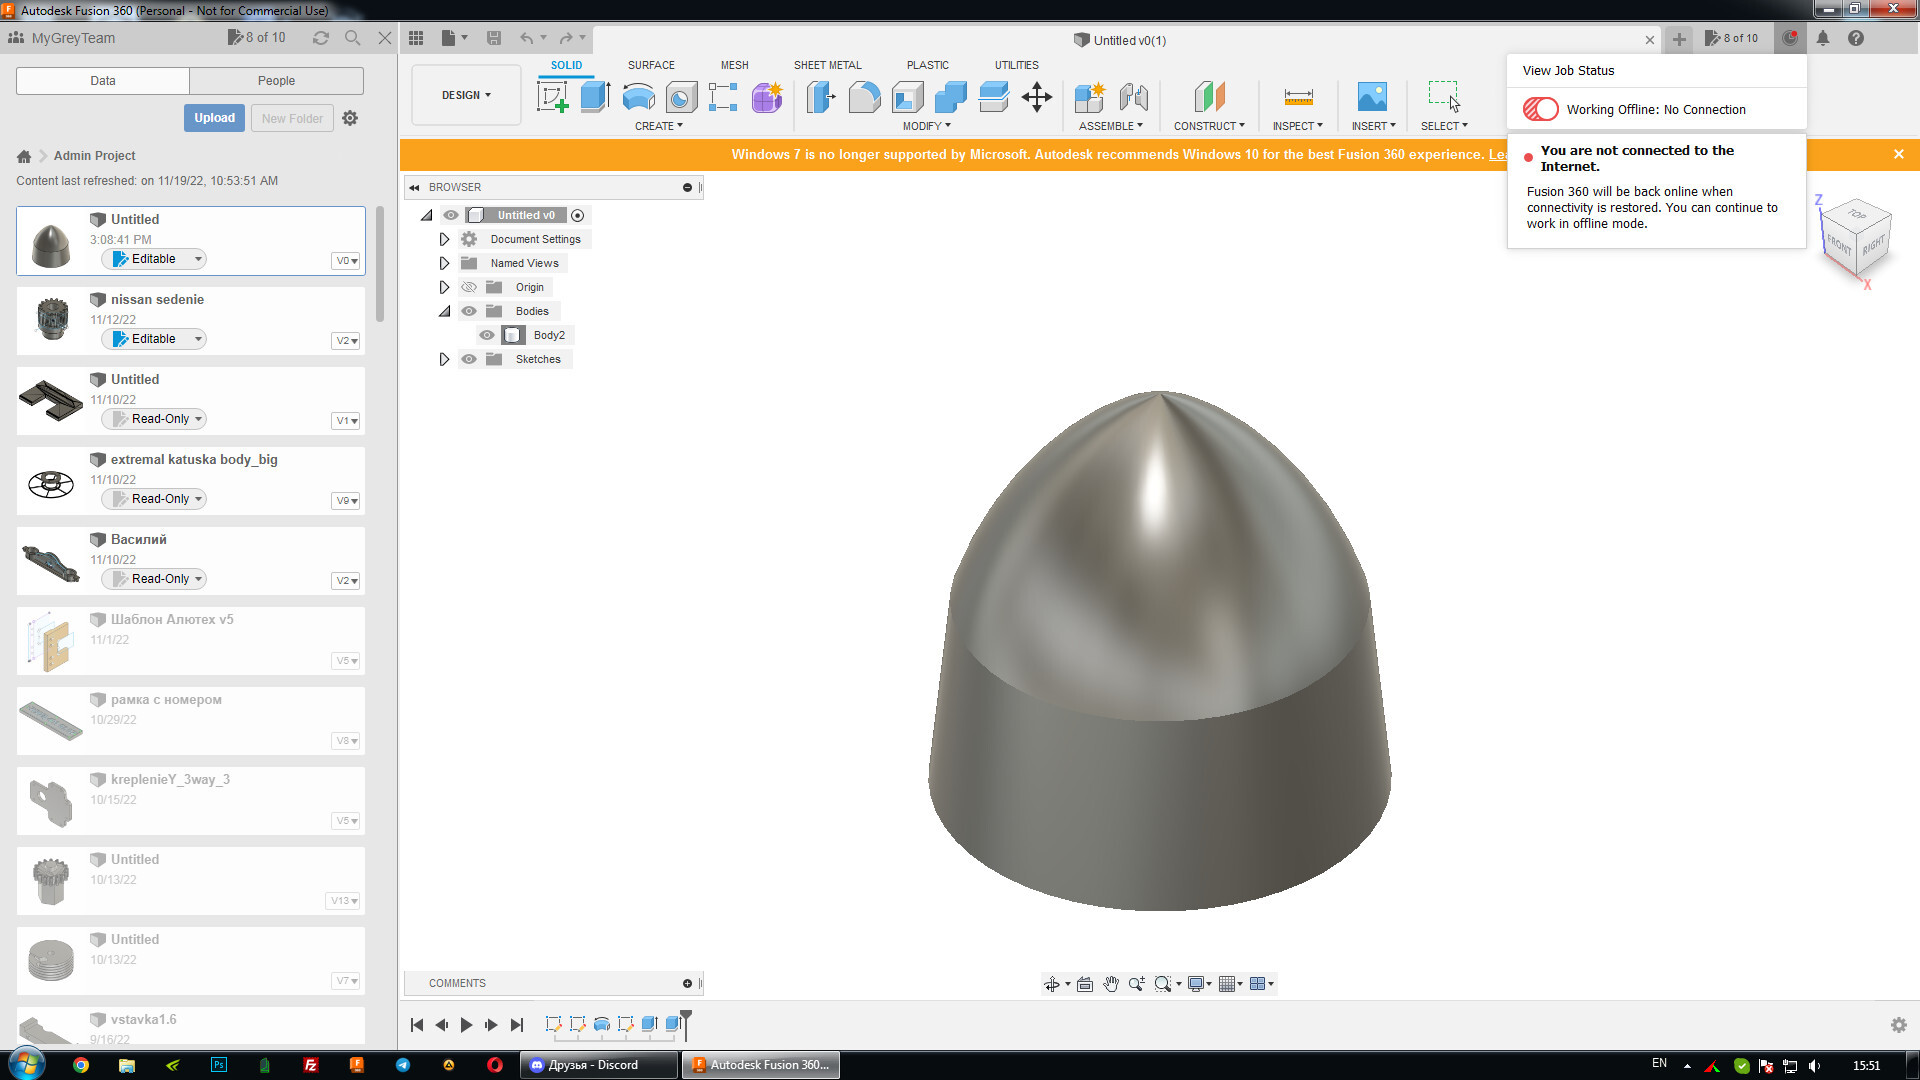The height and width of the screenshot is (1080, 1920).
Task: Open the Measure tool in Inspect
Action: point(1298,97)
